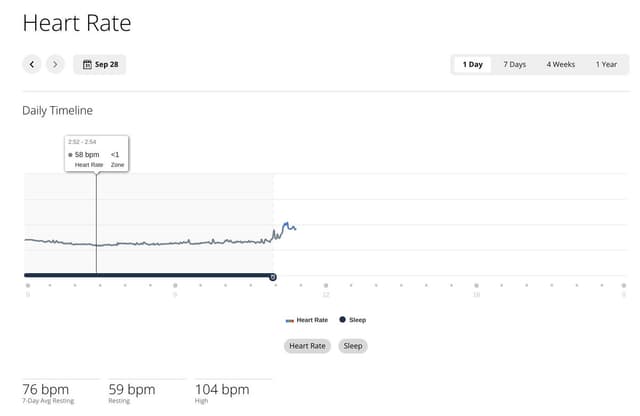Click the 76 bpm 7-Day Avg Resting stat
This screenshot has height=416, width=640.
pos(46,391)
